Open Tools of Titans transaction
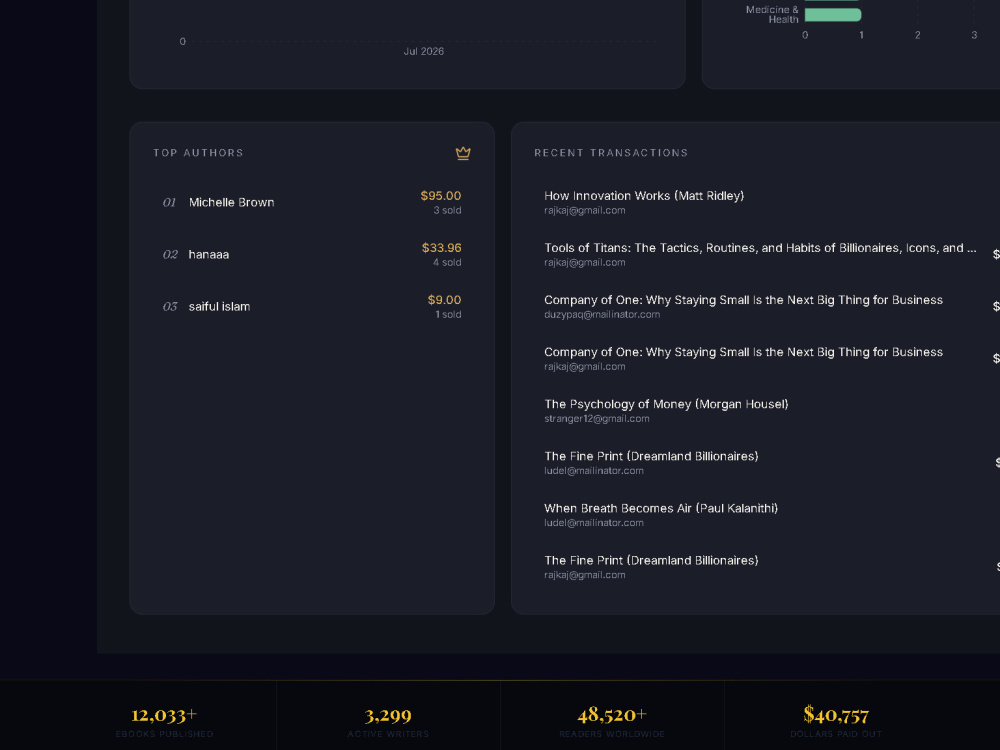1000x750 pixels. pyautogui.click(x=760, y=248)
